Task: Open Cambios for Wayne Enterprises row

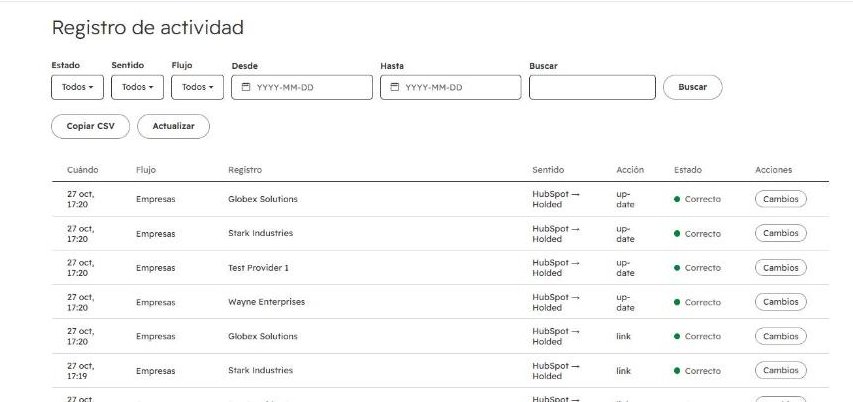Action: click(780, 302)
